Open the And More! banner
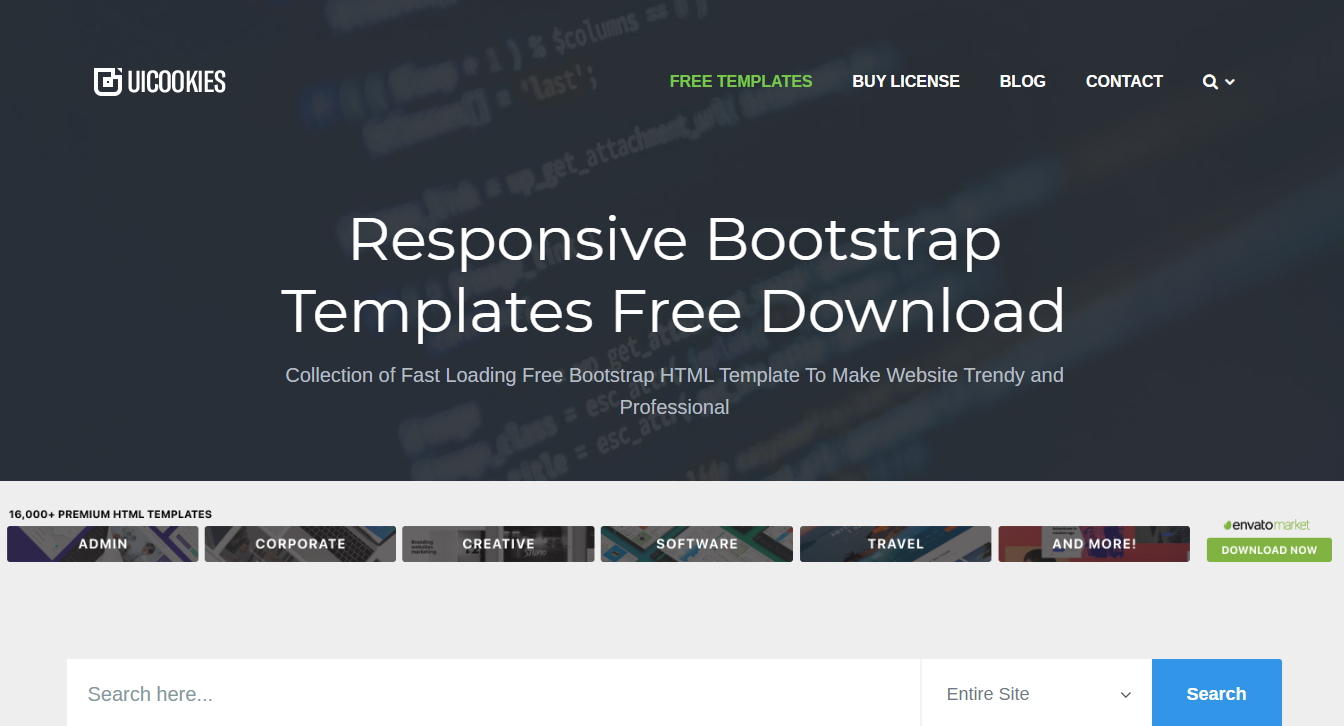 (1094, 544)
